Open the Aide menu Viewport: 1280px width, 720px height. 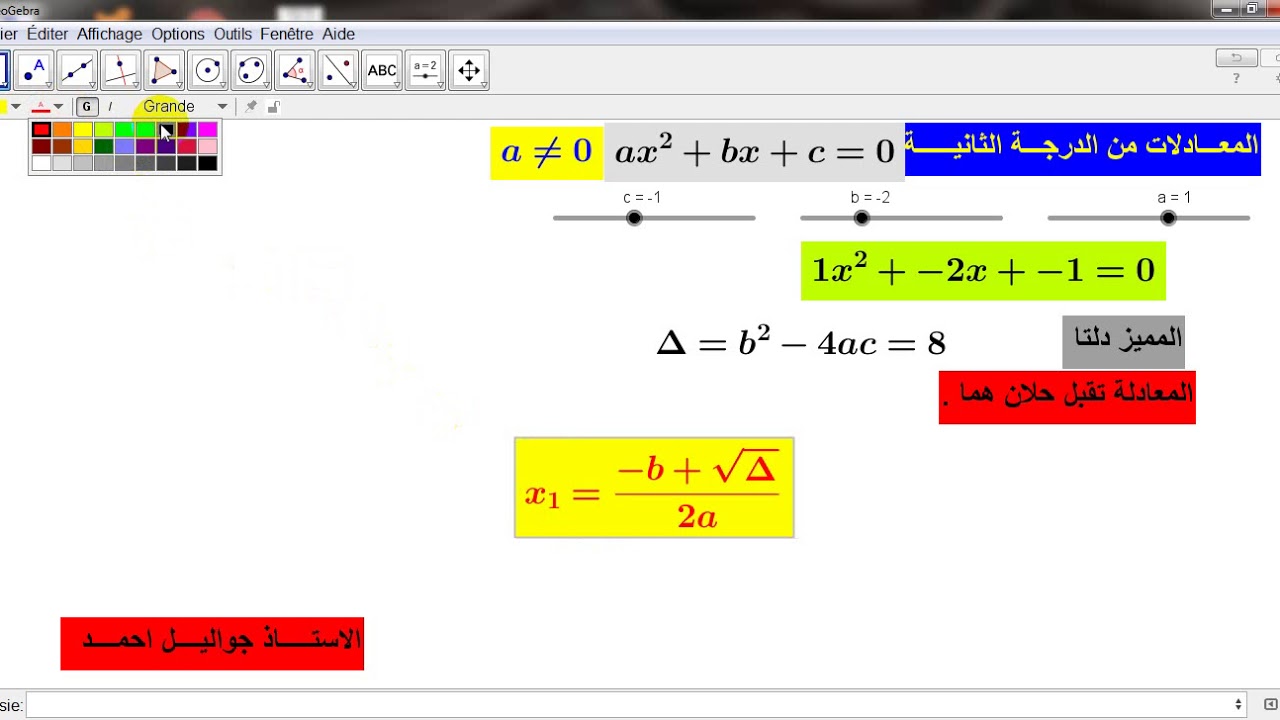[x=339, y=34]
